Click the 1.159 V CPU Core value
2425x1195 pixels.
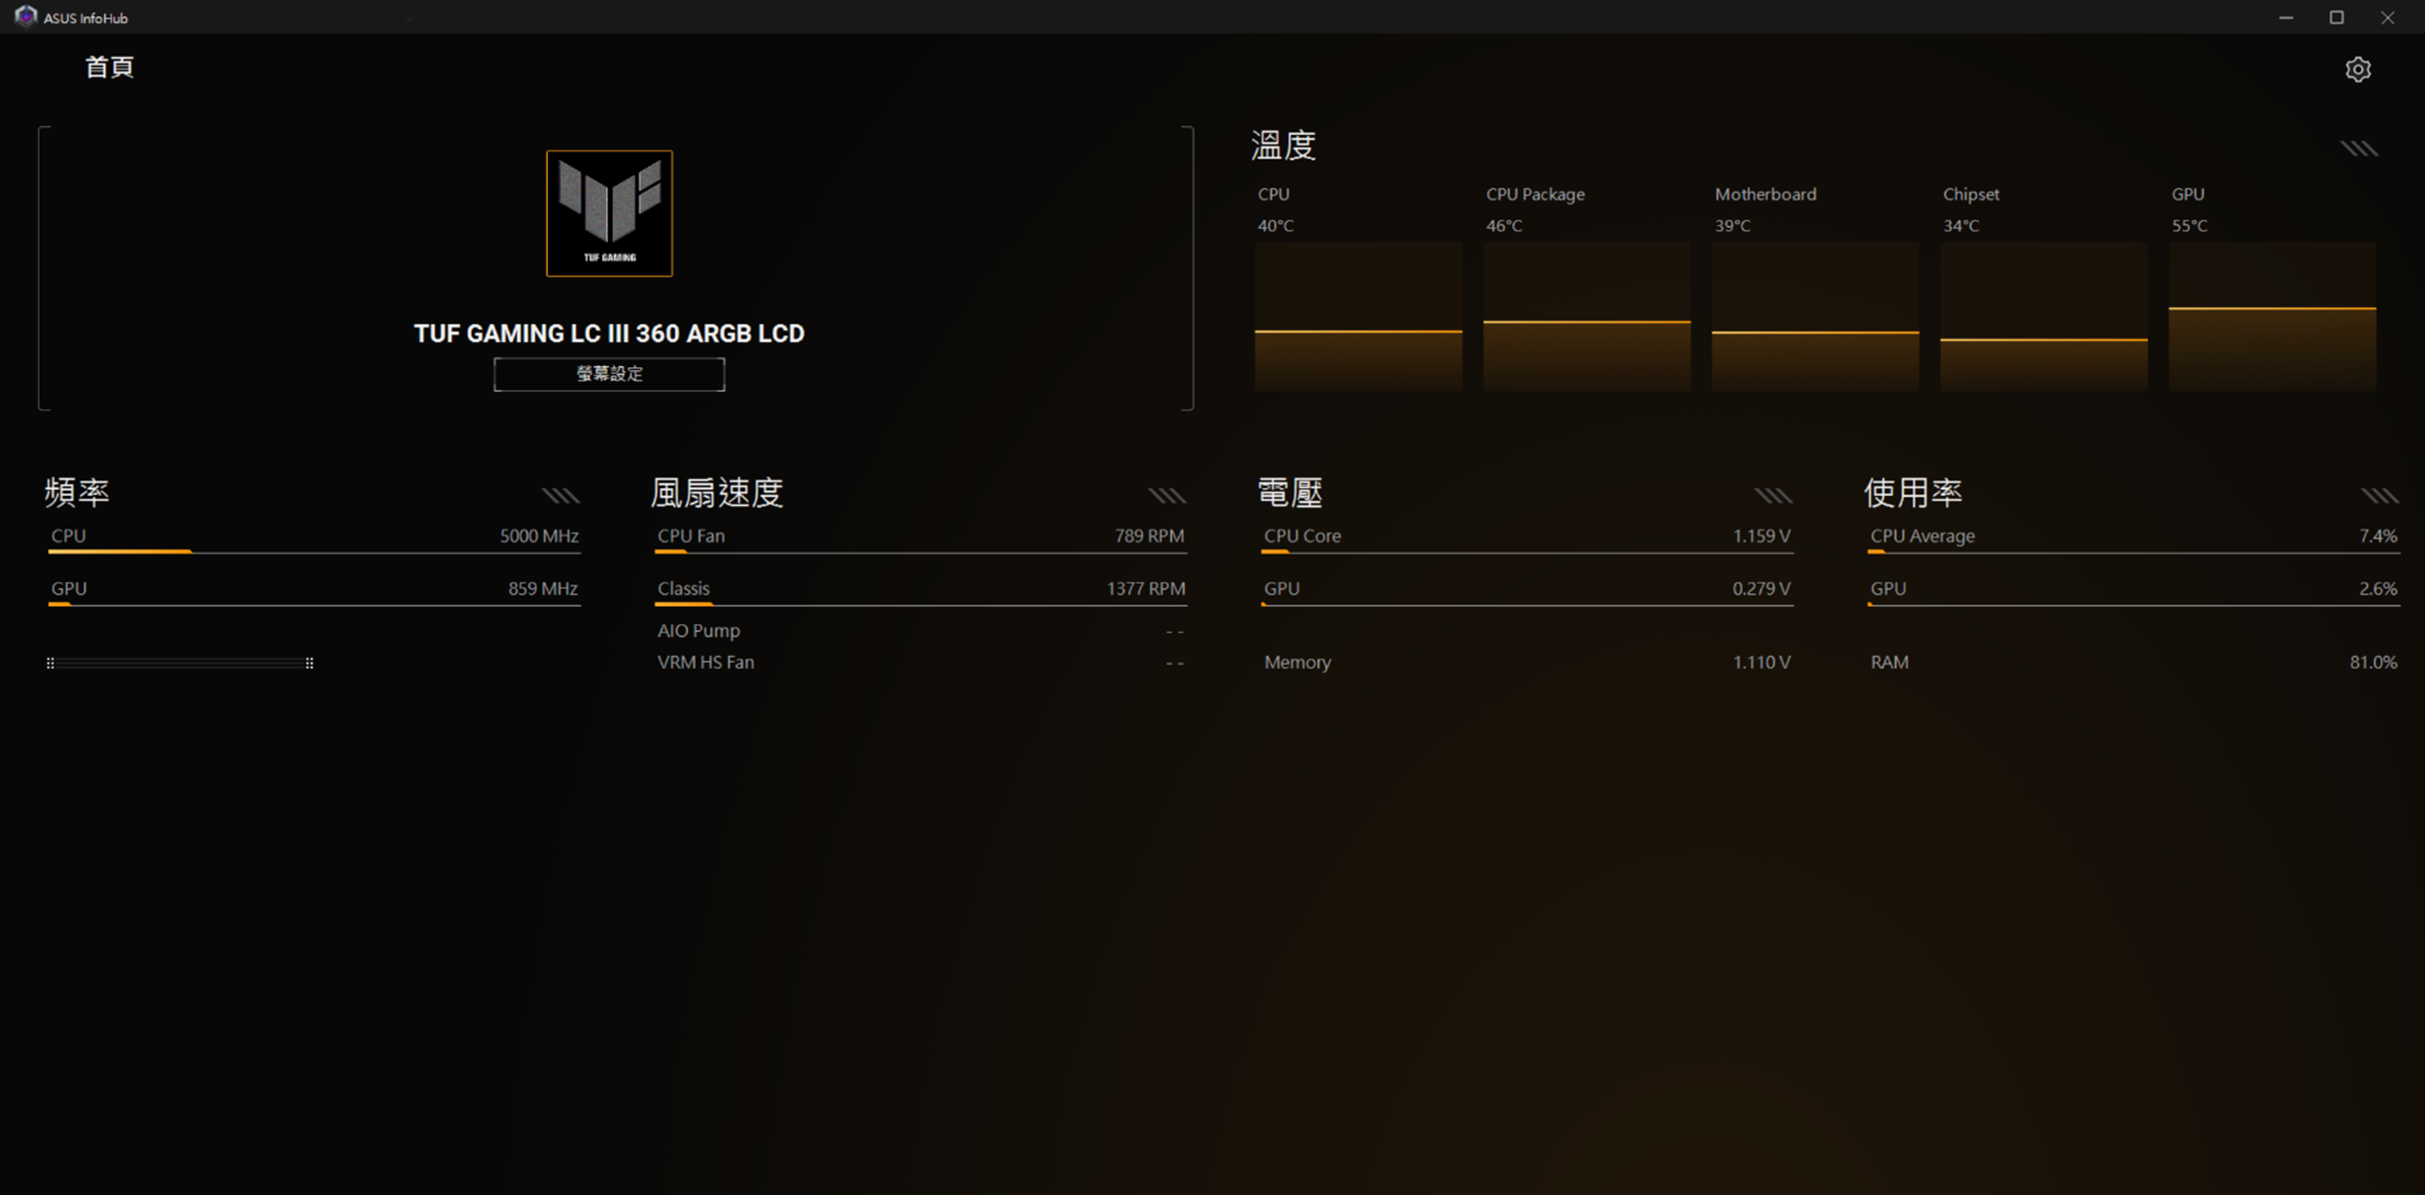1762,536
